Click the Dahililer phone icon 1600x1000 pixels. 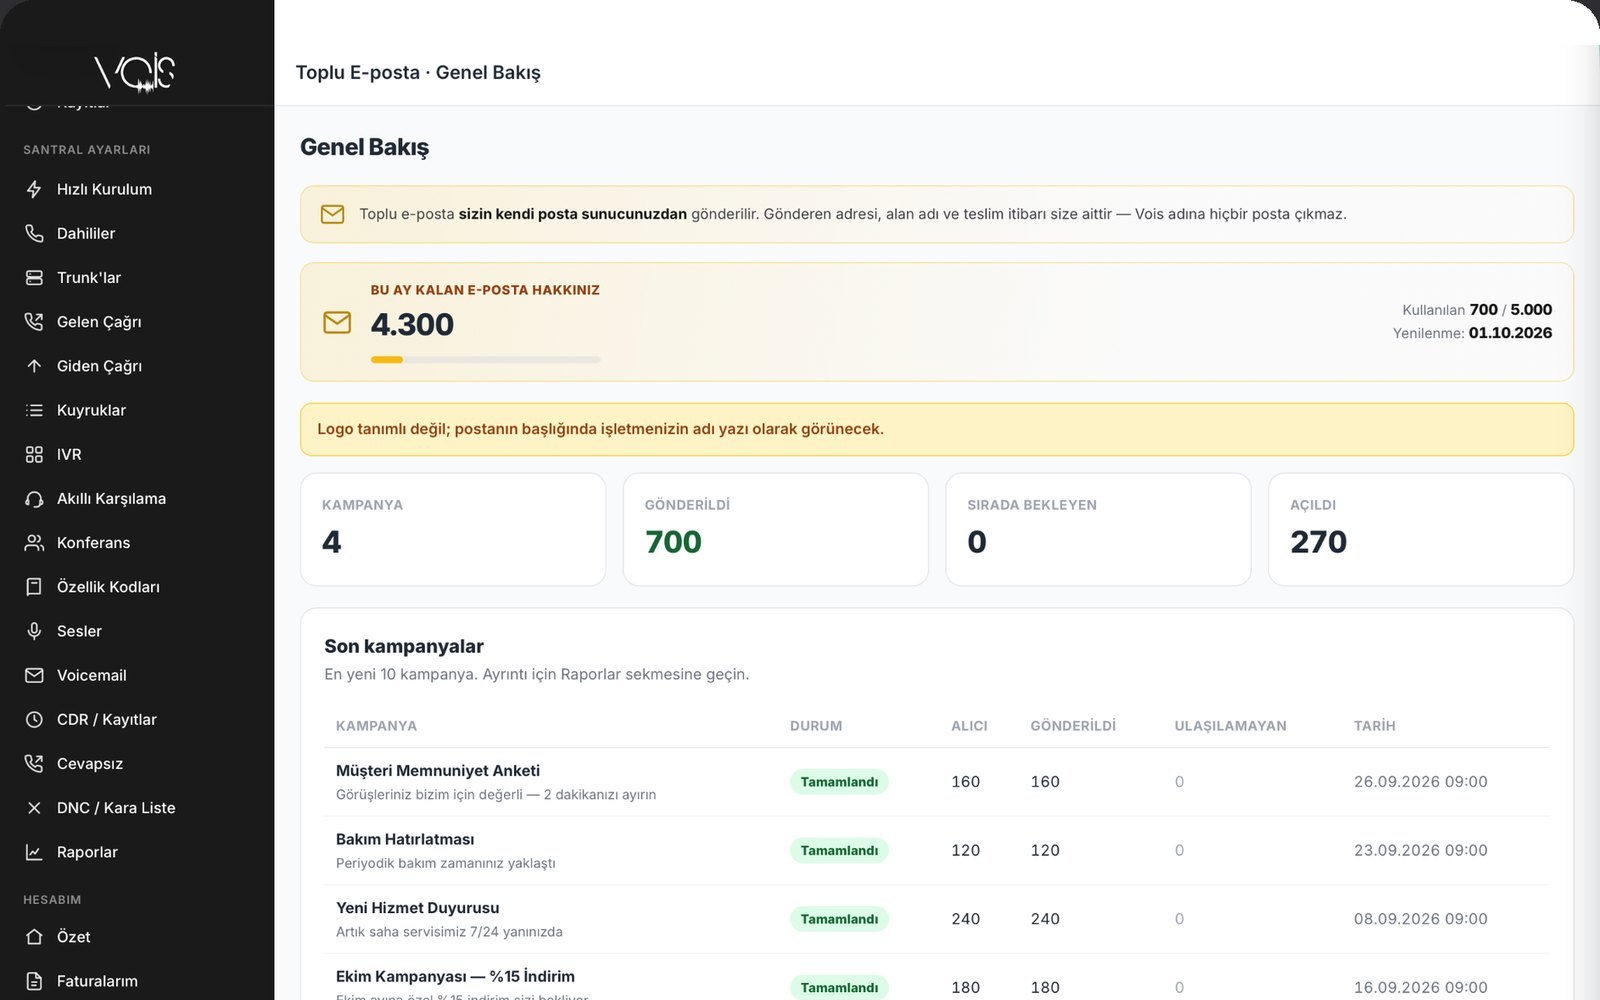pyautogui.click(x=34, y=233)
